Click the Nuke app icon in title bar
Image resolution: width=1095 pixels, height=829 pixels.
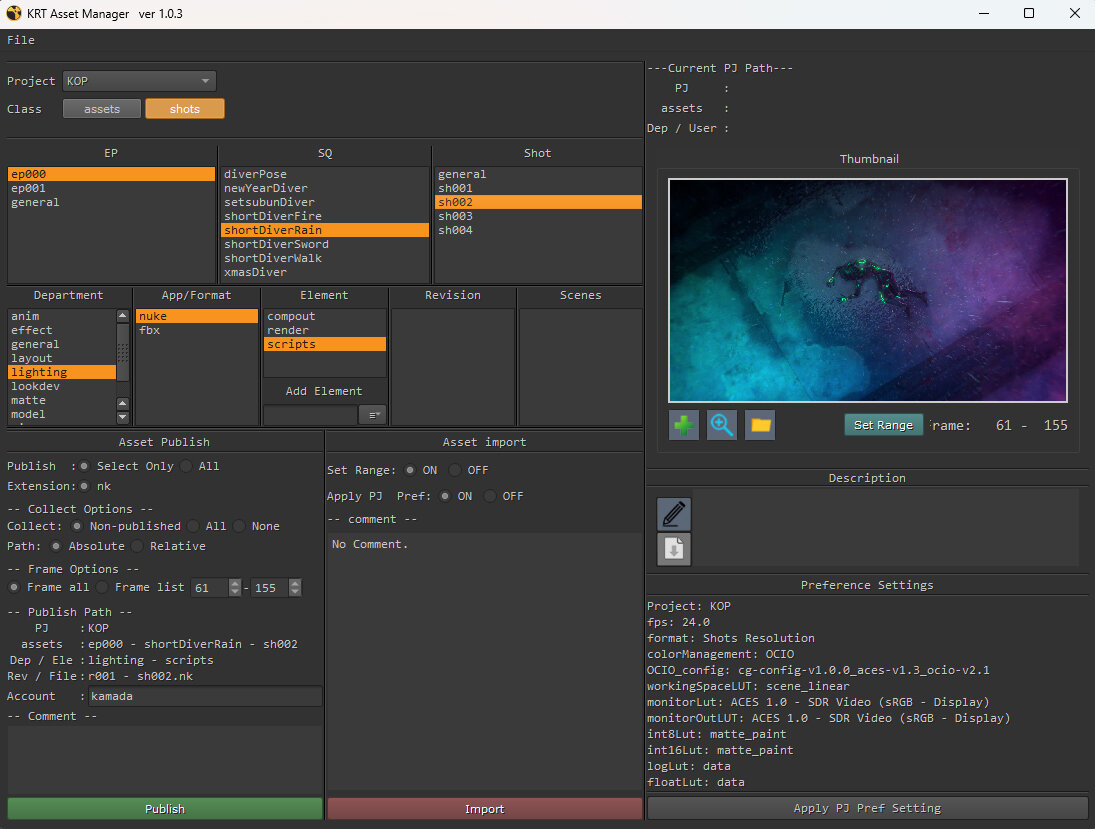(14, 14)
